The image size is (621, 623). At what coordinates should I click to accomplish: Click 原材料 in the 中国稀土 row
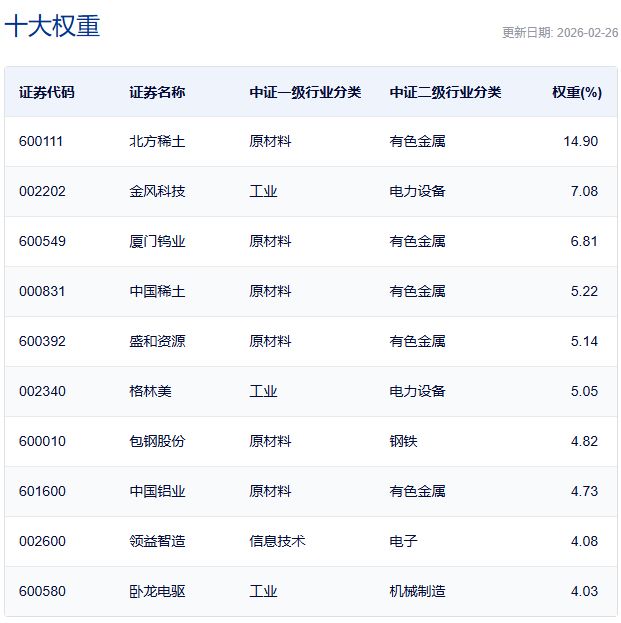coord(270,291)
